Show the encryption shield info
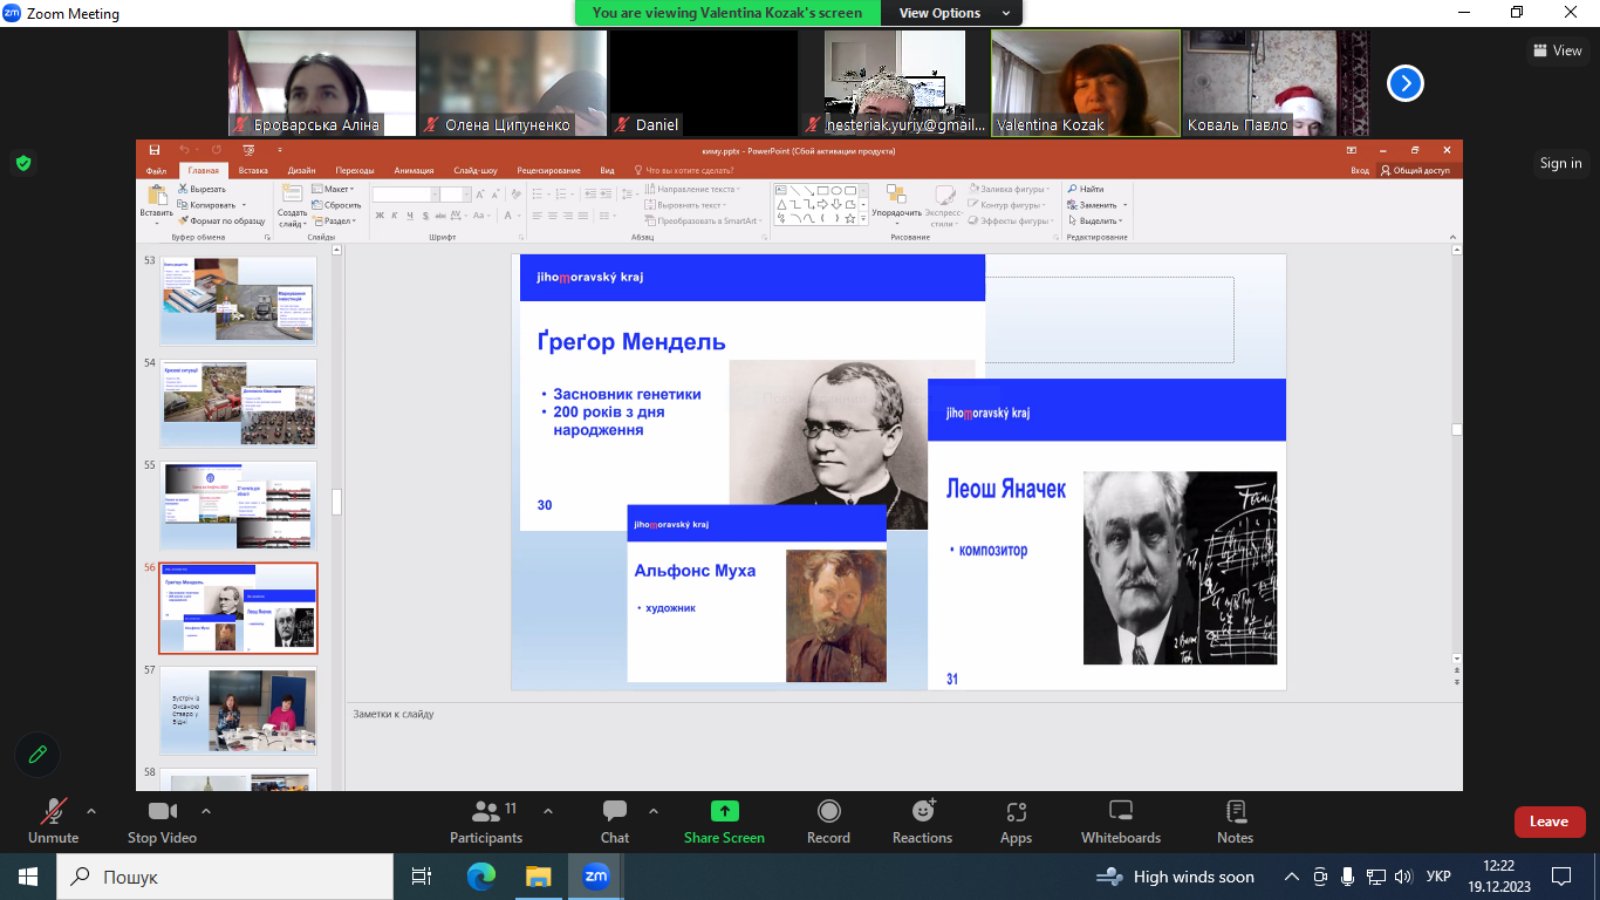1600x900 pixels. tap(24, 163)
